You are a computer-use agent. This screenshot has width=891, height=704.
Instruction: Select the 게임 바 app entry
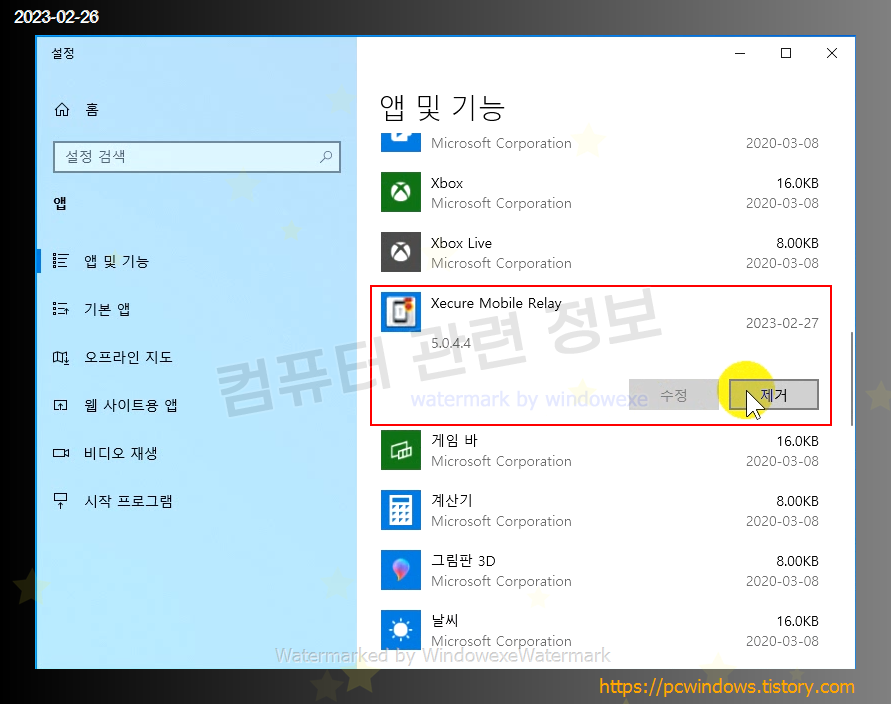[599, 450]
